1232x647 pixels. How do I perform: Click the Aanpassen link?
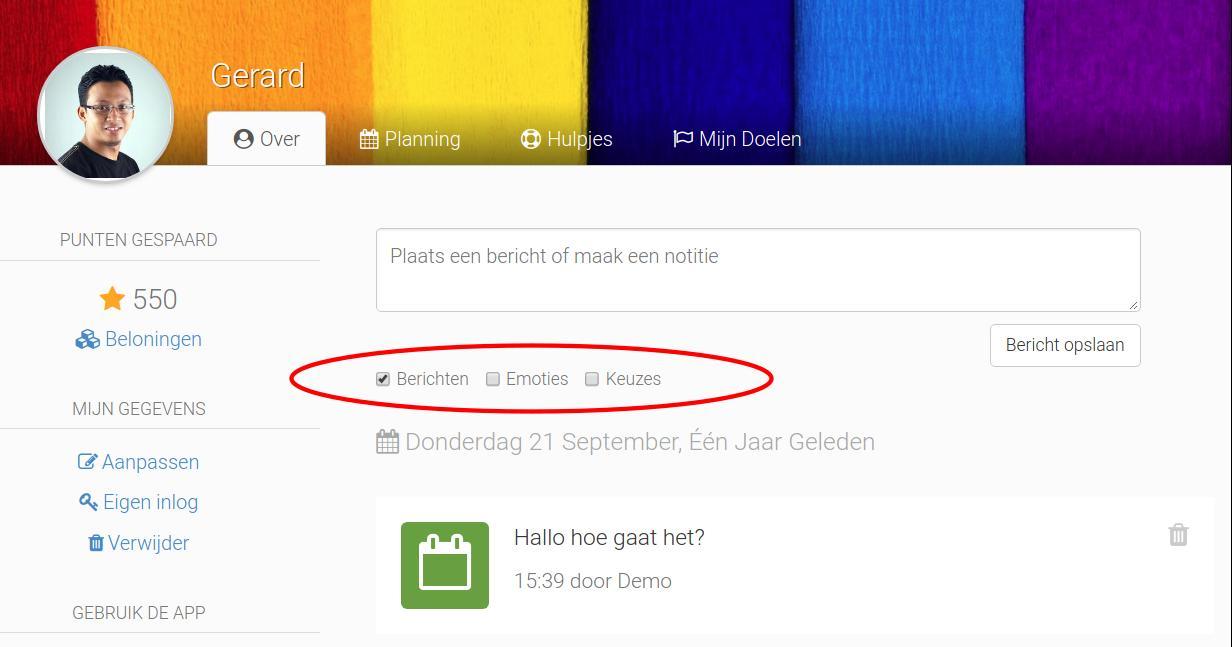pyautogui.click(x=139, y=462)
